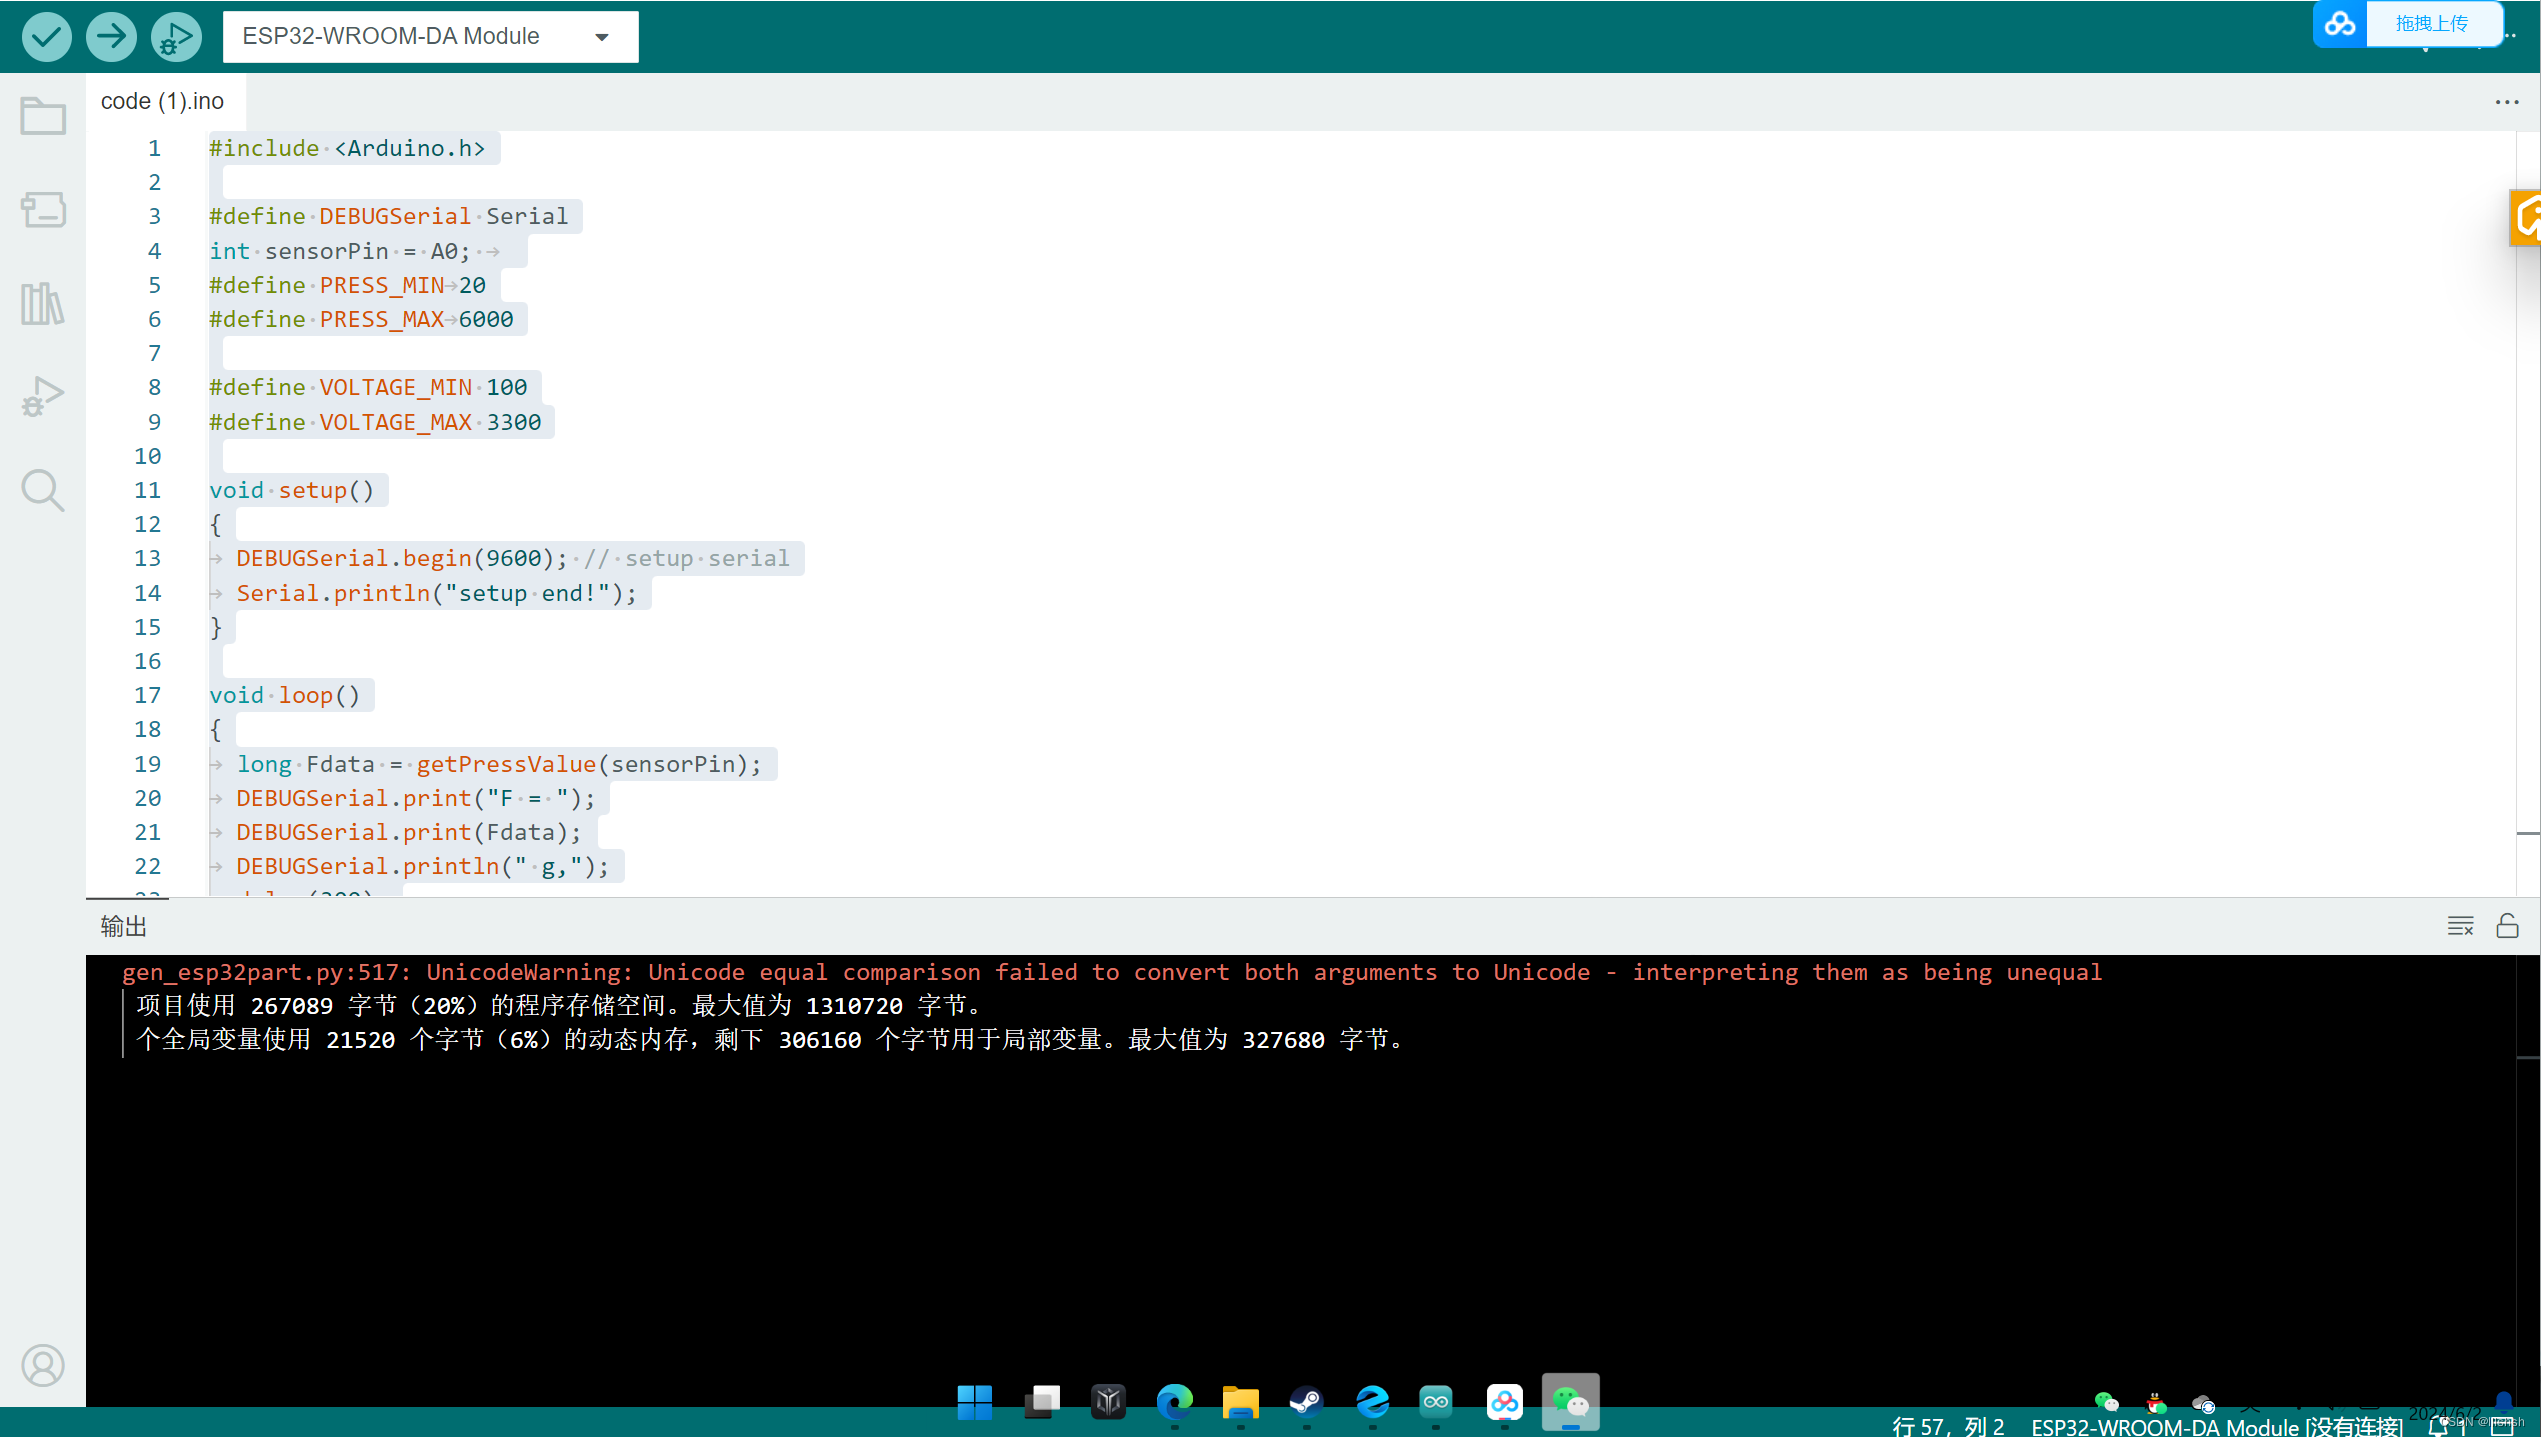Open the Sketchbook folder sidebar icon
Screen dimensions: 2541x1437
43,116
